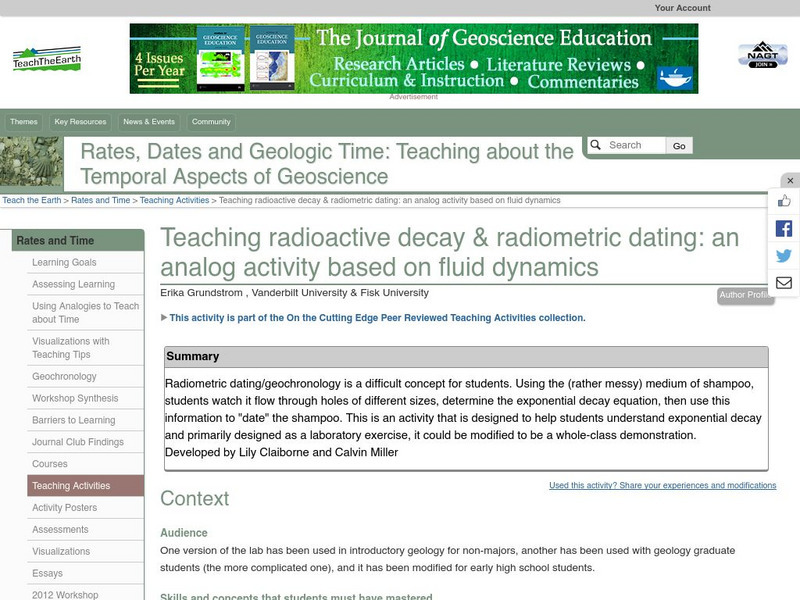Open Workshop Synthesis sidebar item
800x600 pixels.
click(85, 398)
